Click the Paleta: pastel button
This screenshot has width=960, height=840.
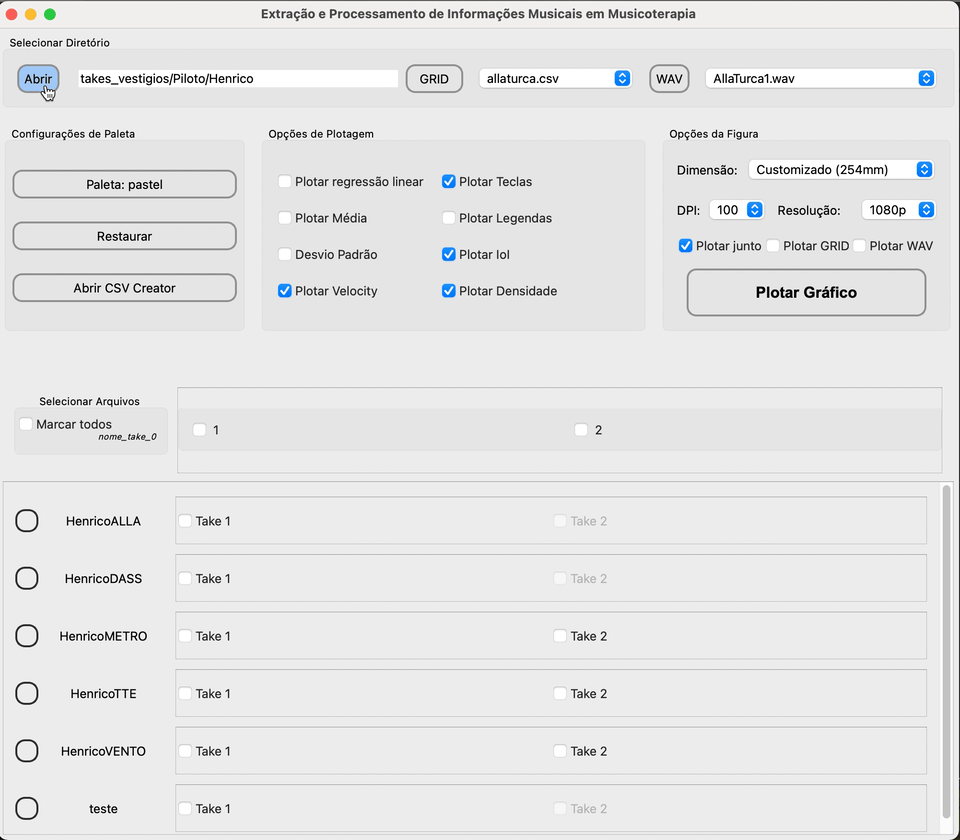coord(125,185)
